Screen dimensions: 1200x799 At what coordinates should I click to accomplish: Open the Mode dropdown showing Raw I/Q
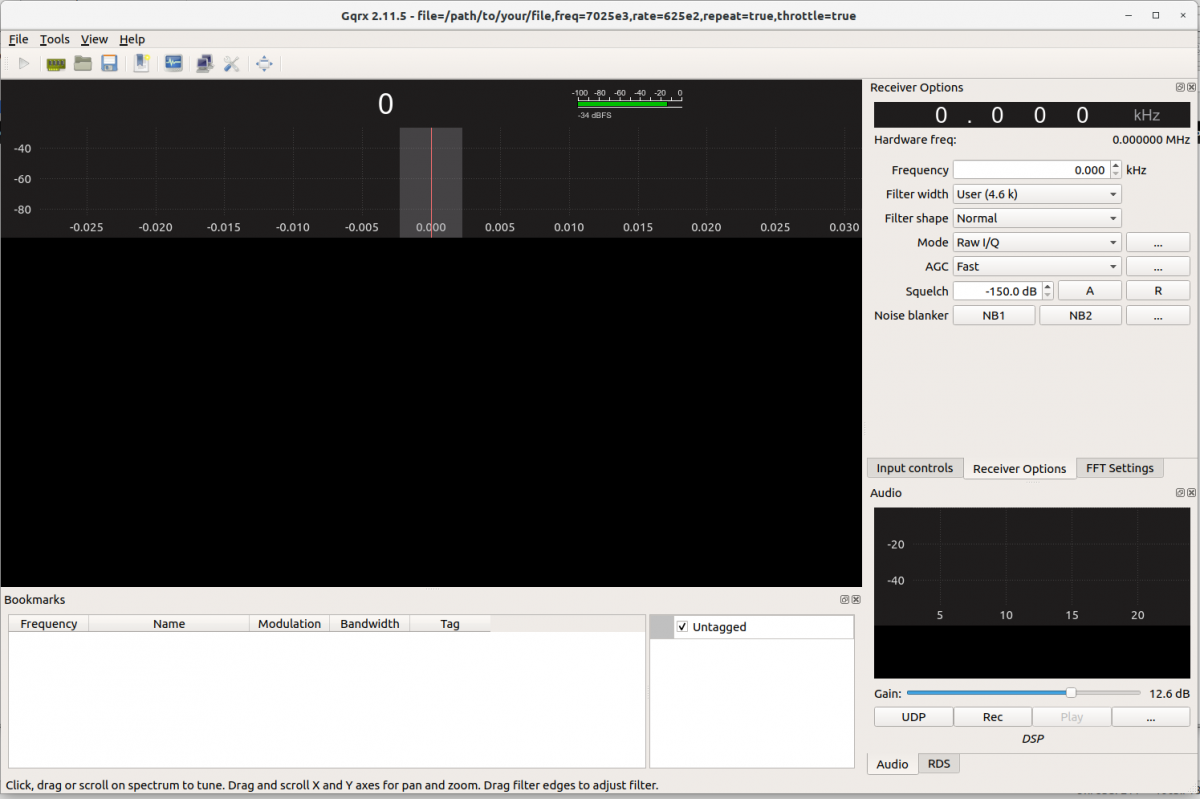(x=1036, y=242)
